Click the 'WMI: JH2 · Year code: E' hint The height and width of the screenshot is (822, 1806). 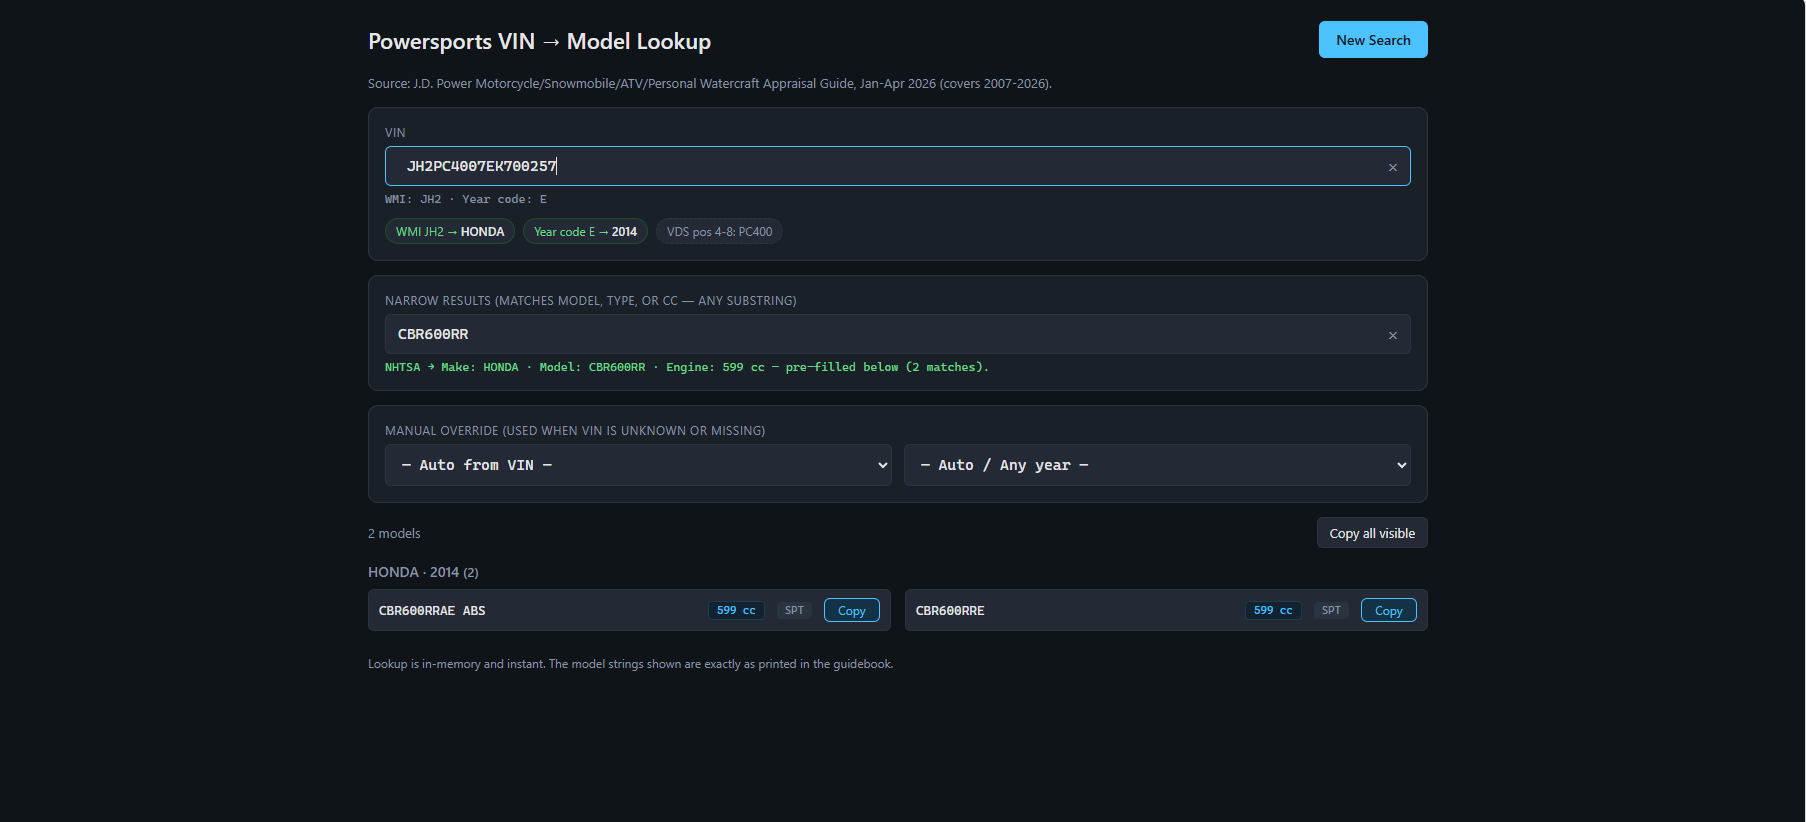tap(466, 199)
